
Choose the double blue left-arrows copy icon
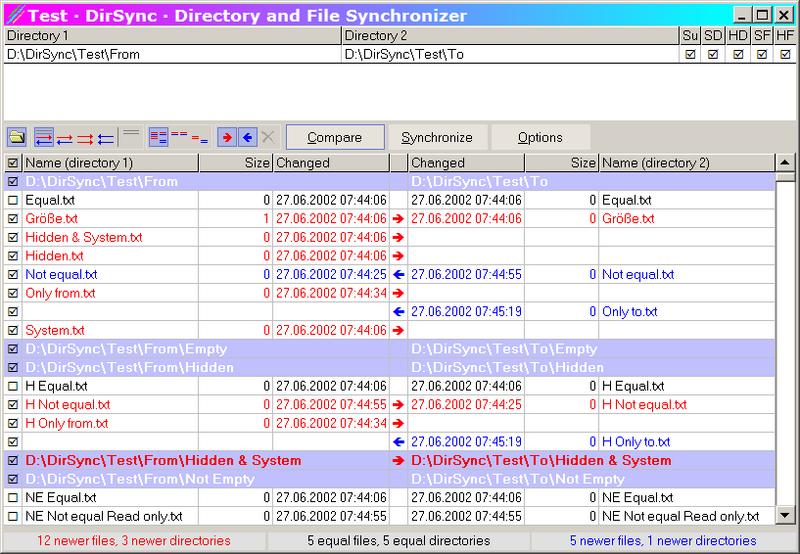(x=106, y=139)
